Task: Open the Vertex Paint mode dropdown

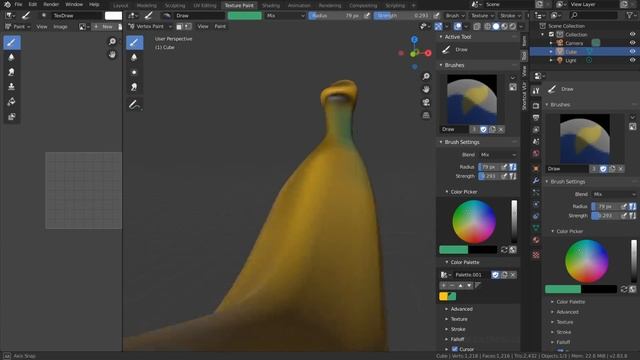Action: 150,26
